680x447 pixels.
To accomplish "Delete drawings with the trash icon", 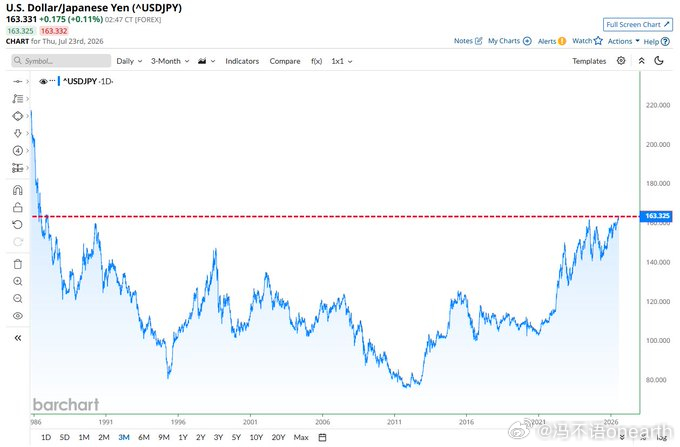I will pos(17,264).
